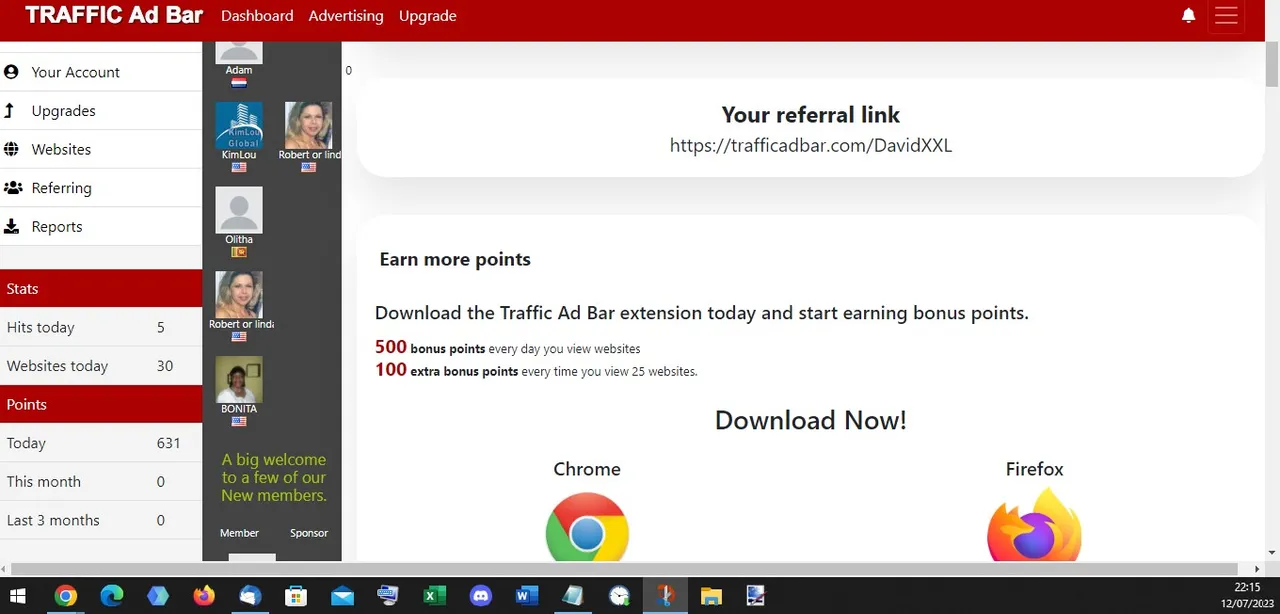Click the Chrome label text
This screenshot has width=1280, height=614.
point(587,469)
